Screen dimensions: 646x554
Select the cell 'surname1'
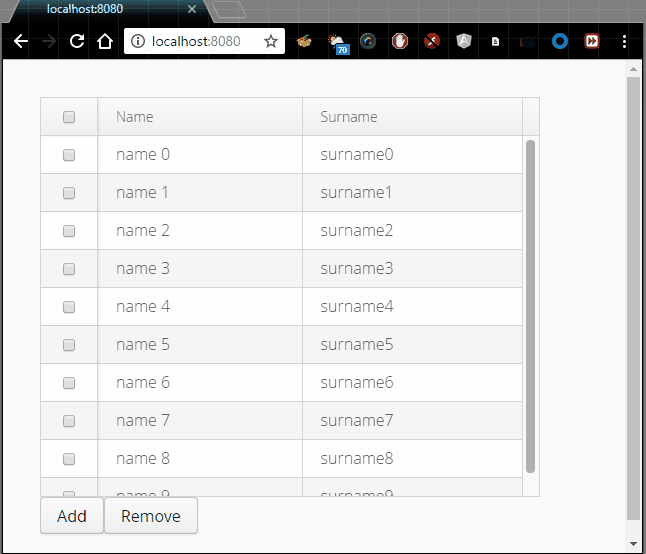412,193
